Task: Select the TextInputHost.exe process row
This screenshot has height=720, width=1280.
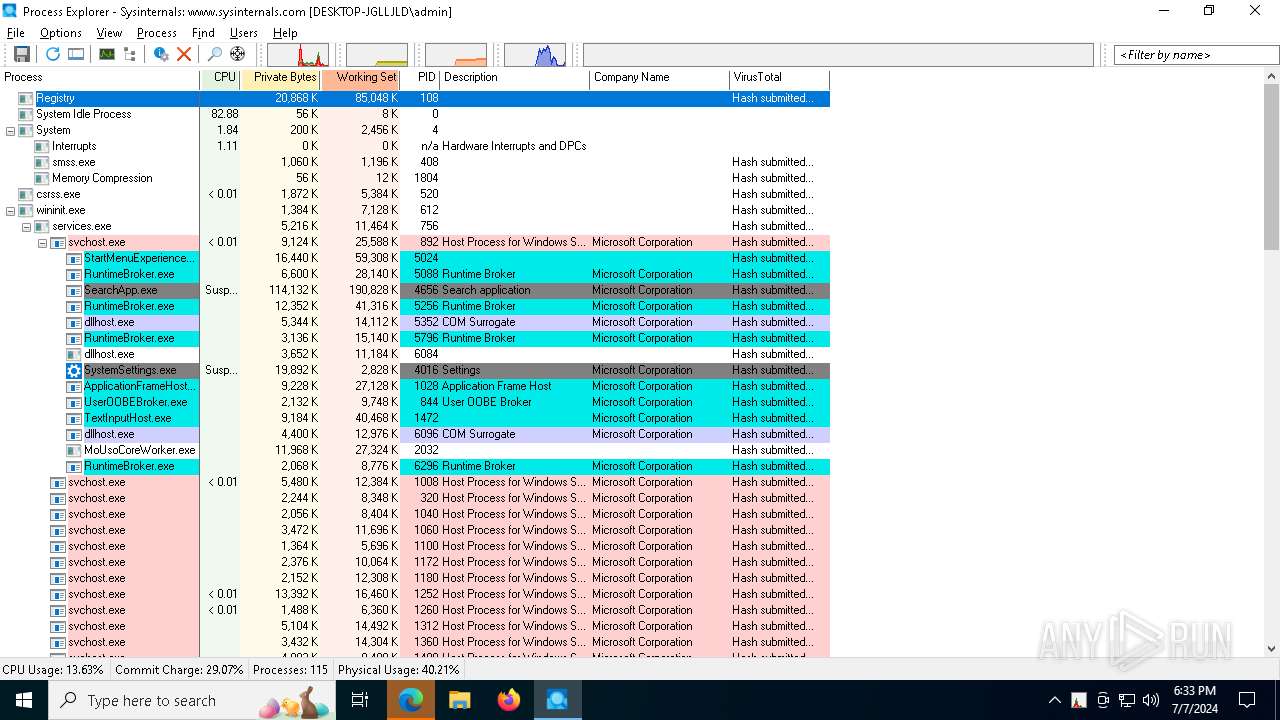Action: click(415, 418)
